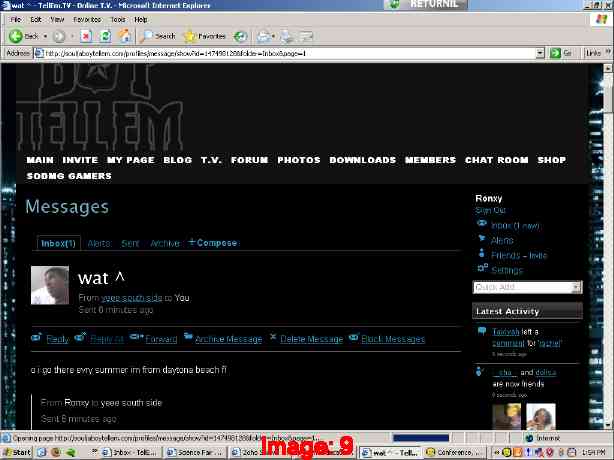Switch to the Alerts messages tab

pos(99,244)
